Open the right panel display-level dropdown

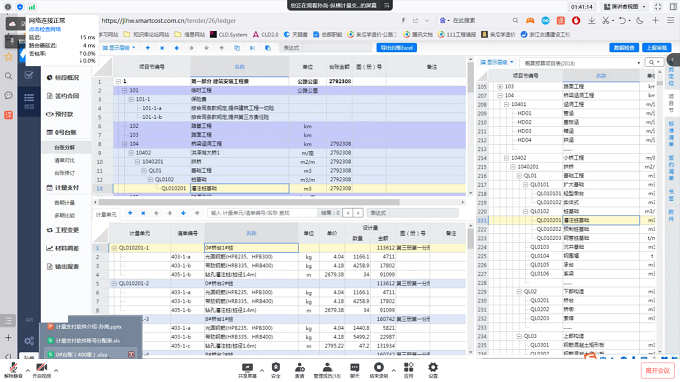pyautogui.click(x=497, y=62)
